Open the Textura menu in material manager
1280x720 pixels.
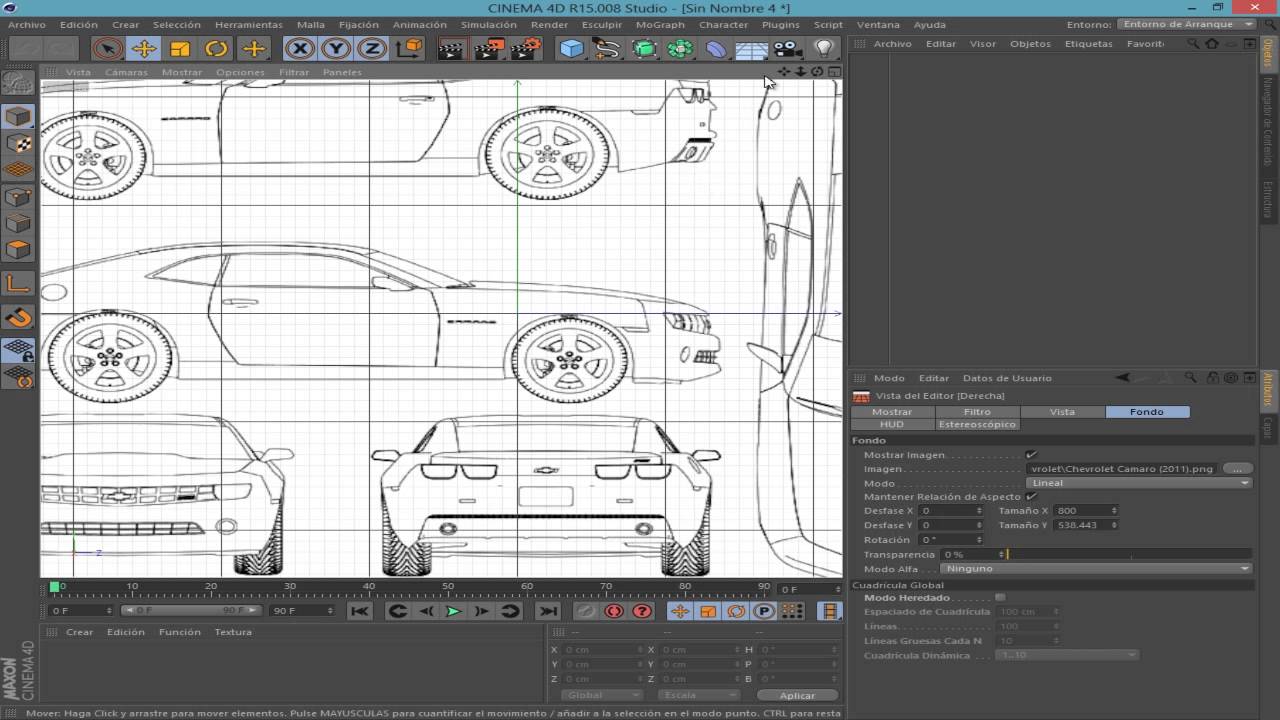[x=233, y=632]
